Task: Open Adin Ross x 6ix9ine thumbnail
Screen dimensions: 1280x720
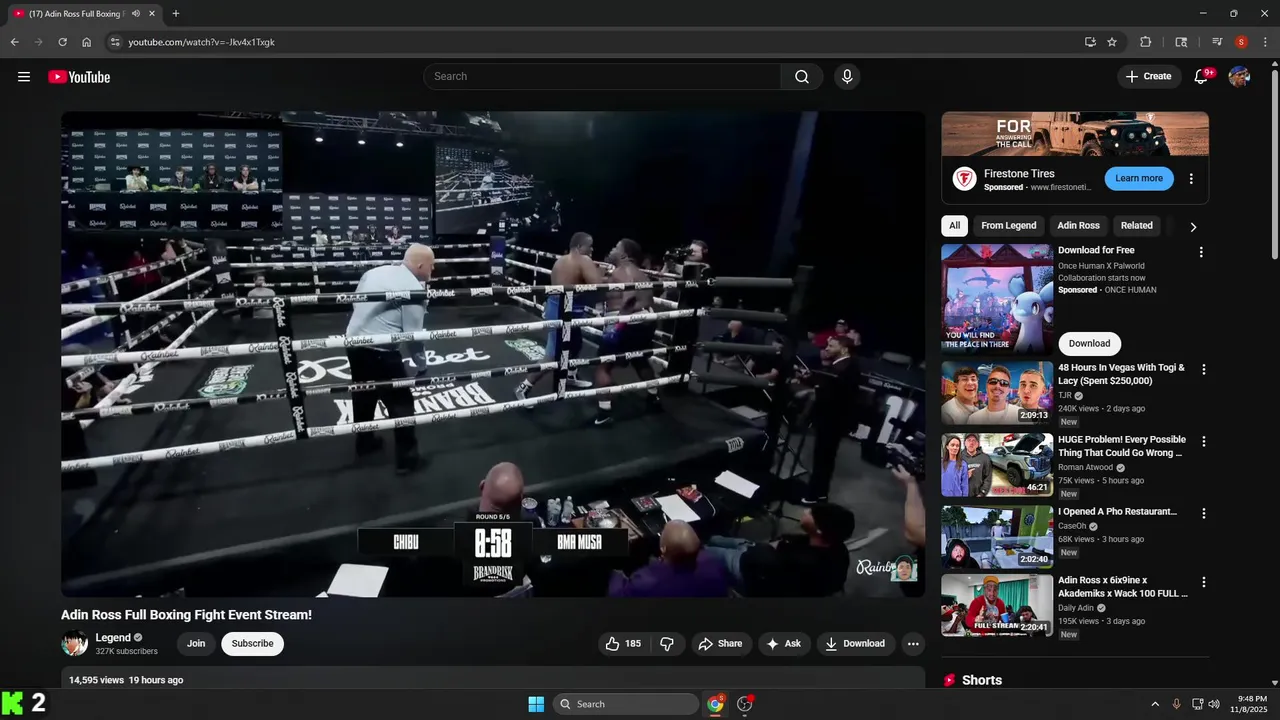Action: click(x=997, y=606)
